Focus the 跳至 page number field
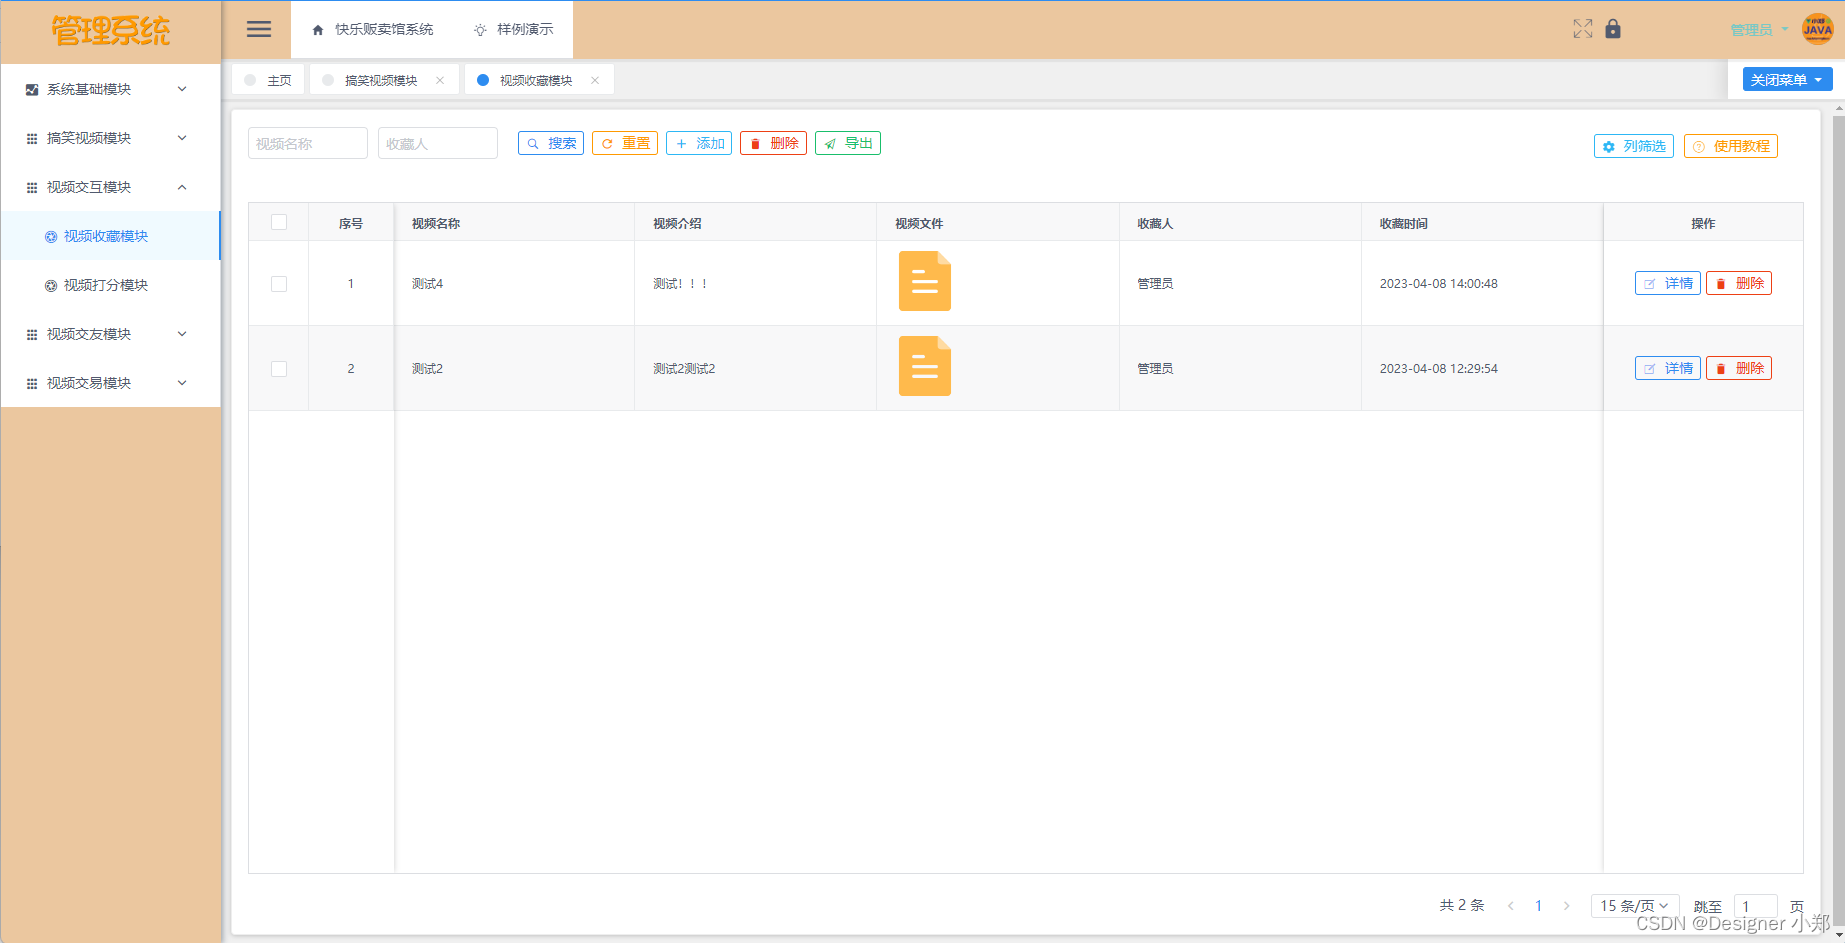The height and width of the screenshot is (943, 1845). (1755, 906)
